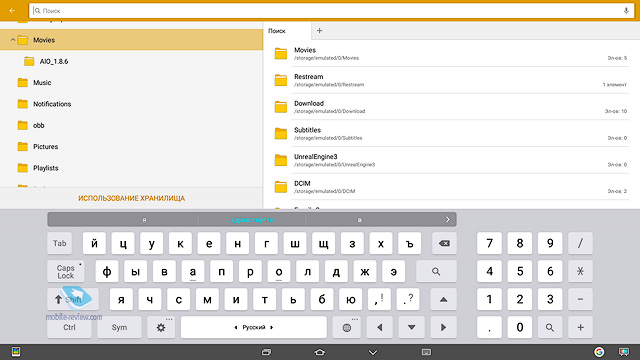The image size is (640, 360).
Task: Tap the numpad slash key
Action: point(580,243)
